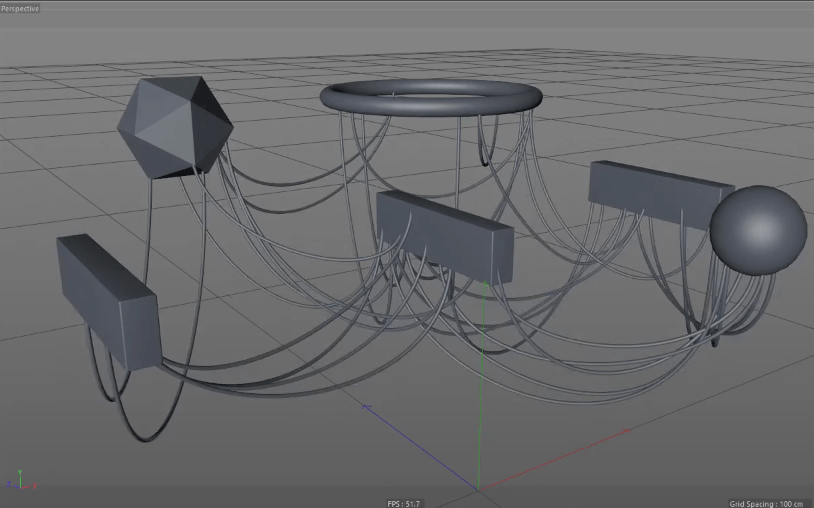Image resolution: width=814 pixels, height=508 pixels.
Task: Select the torus ring object
Action: coord(431,97)
